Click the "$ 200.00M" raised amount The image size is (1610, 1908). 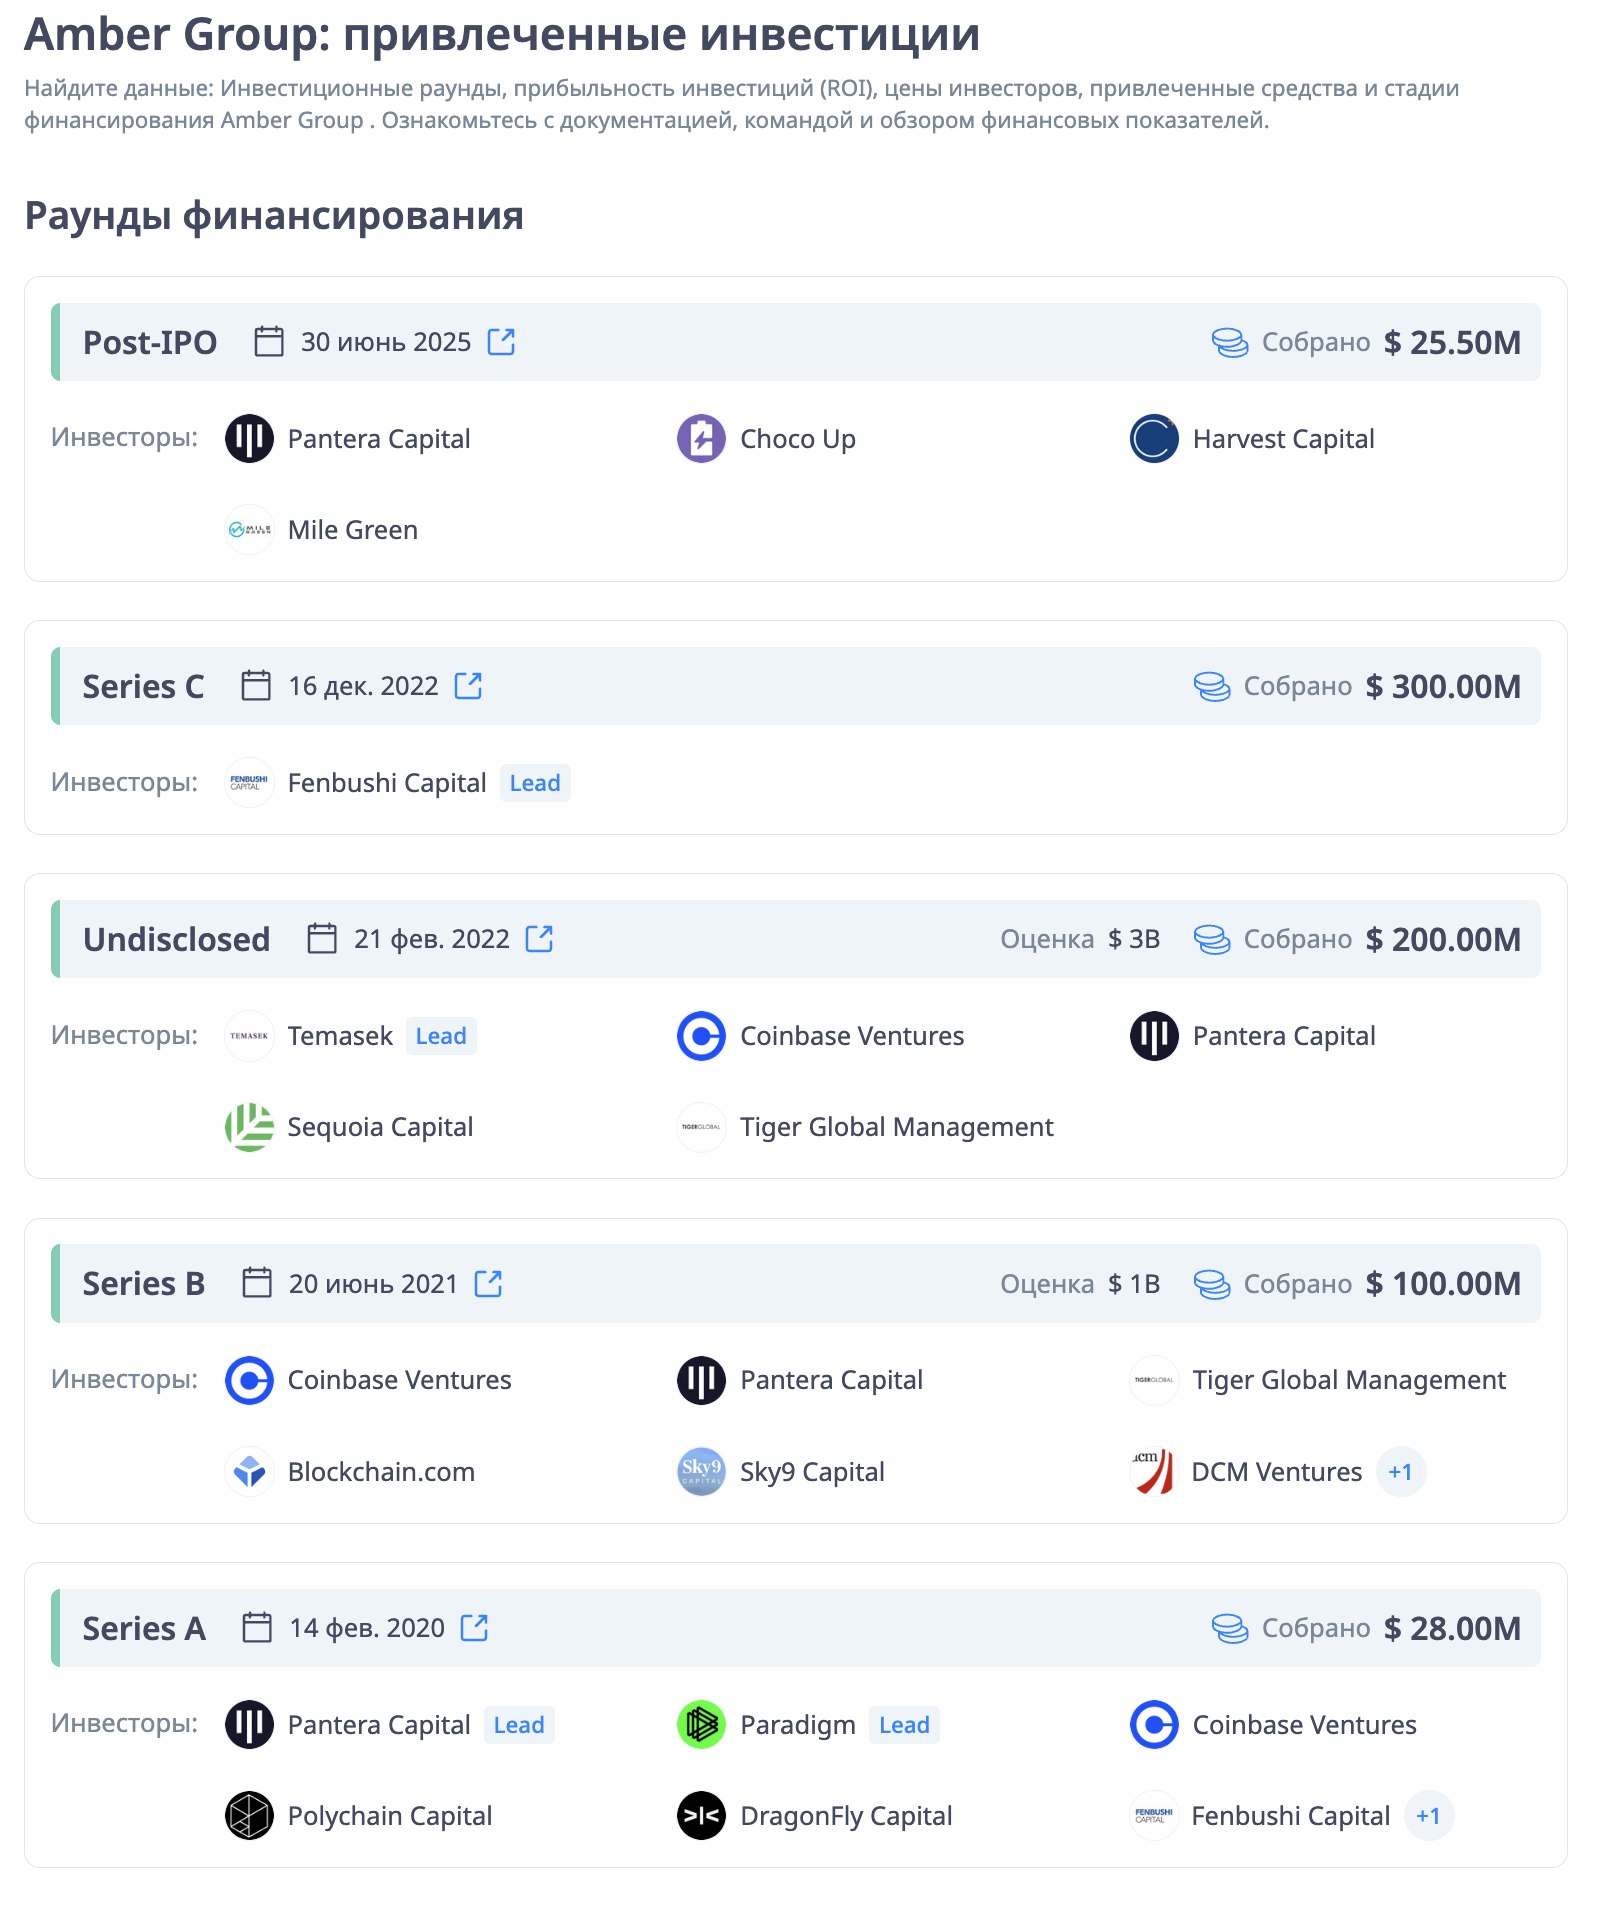pos(1443,939)
